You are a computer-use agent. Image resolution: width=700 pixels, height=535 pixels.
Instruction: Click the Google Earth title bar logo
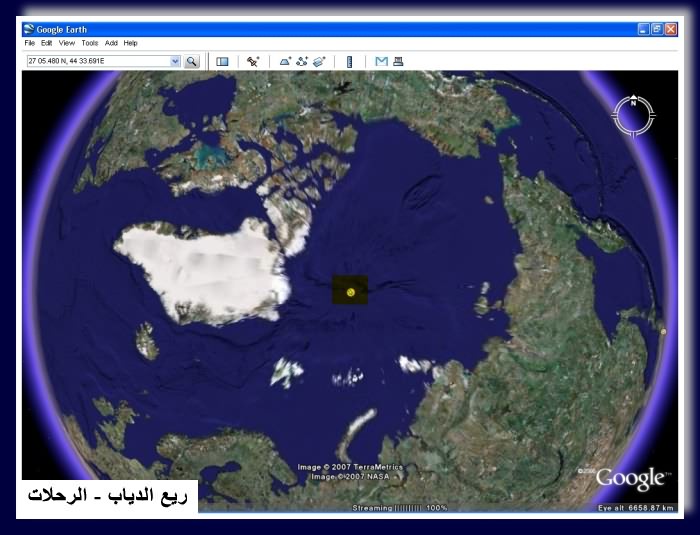click(x=29, y=29)
